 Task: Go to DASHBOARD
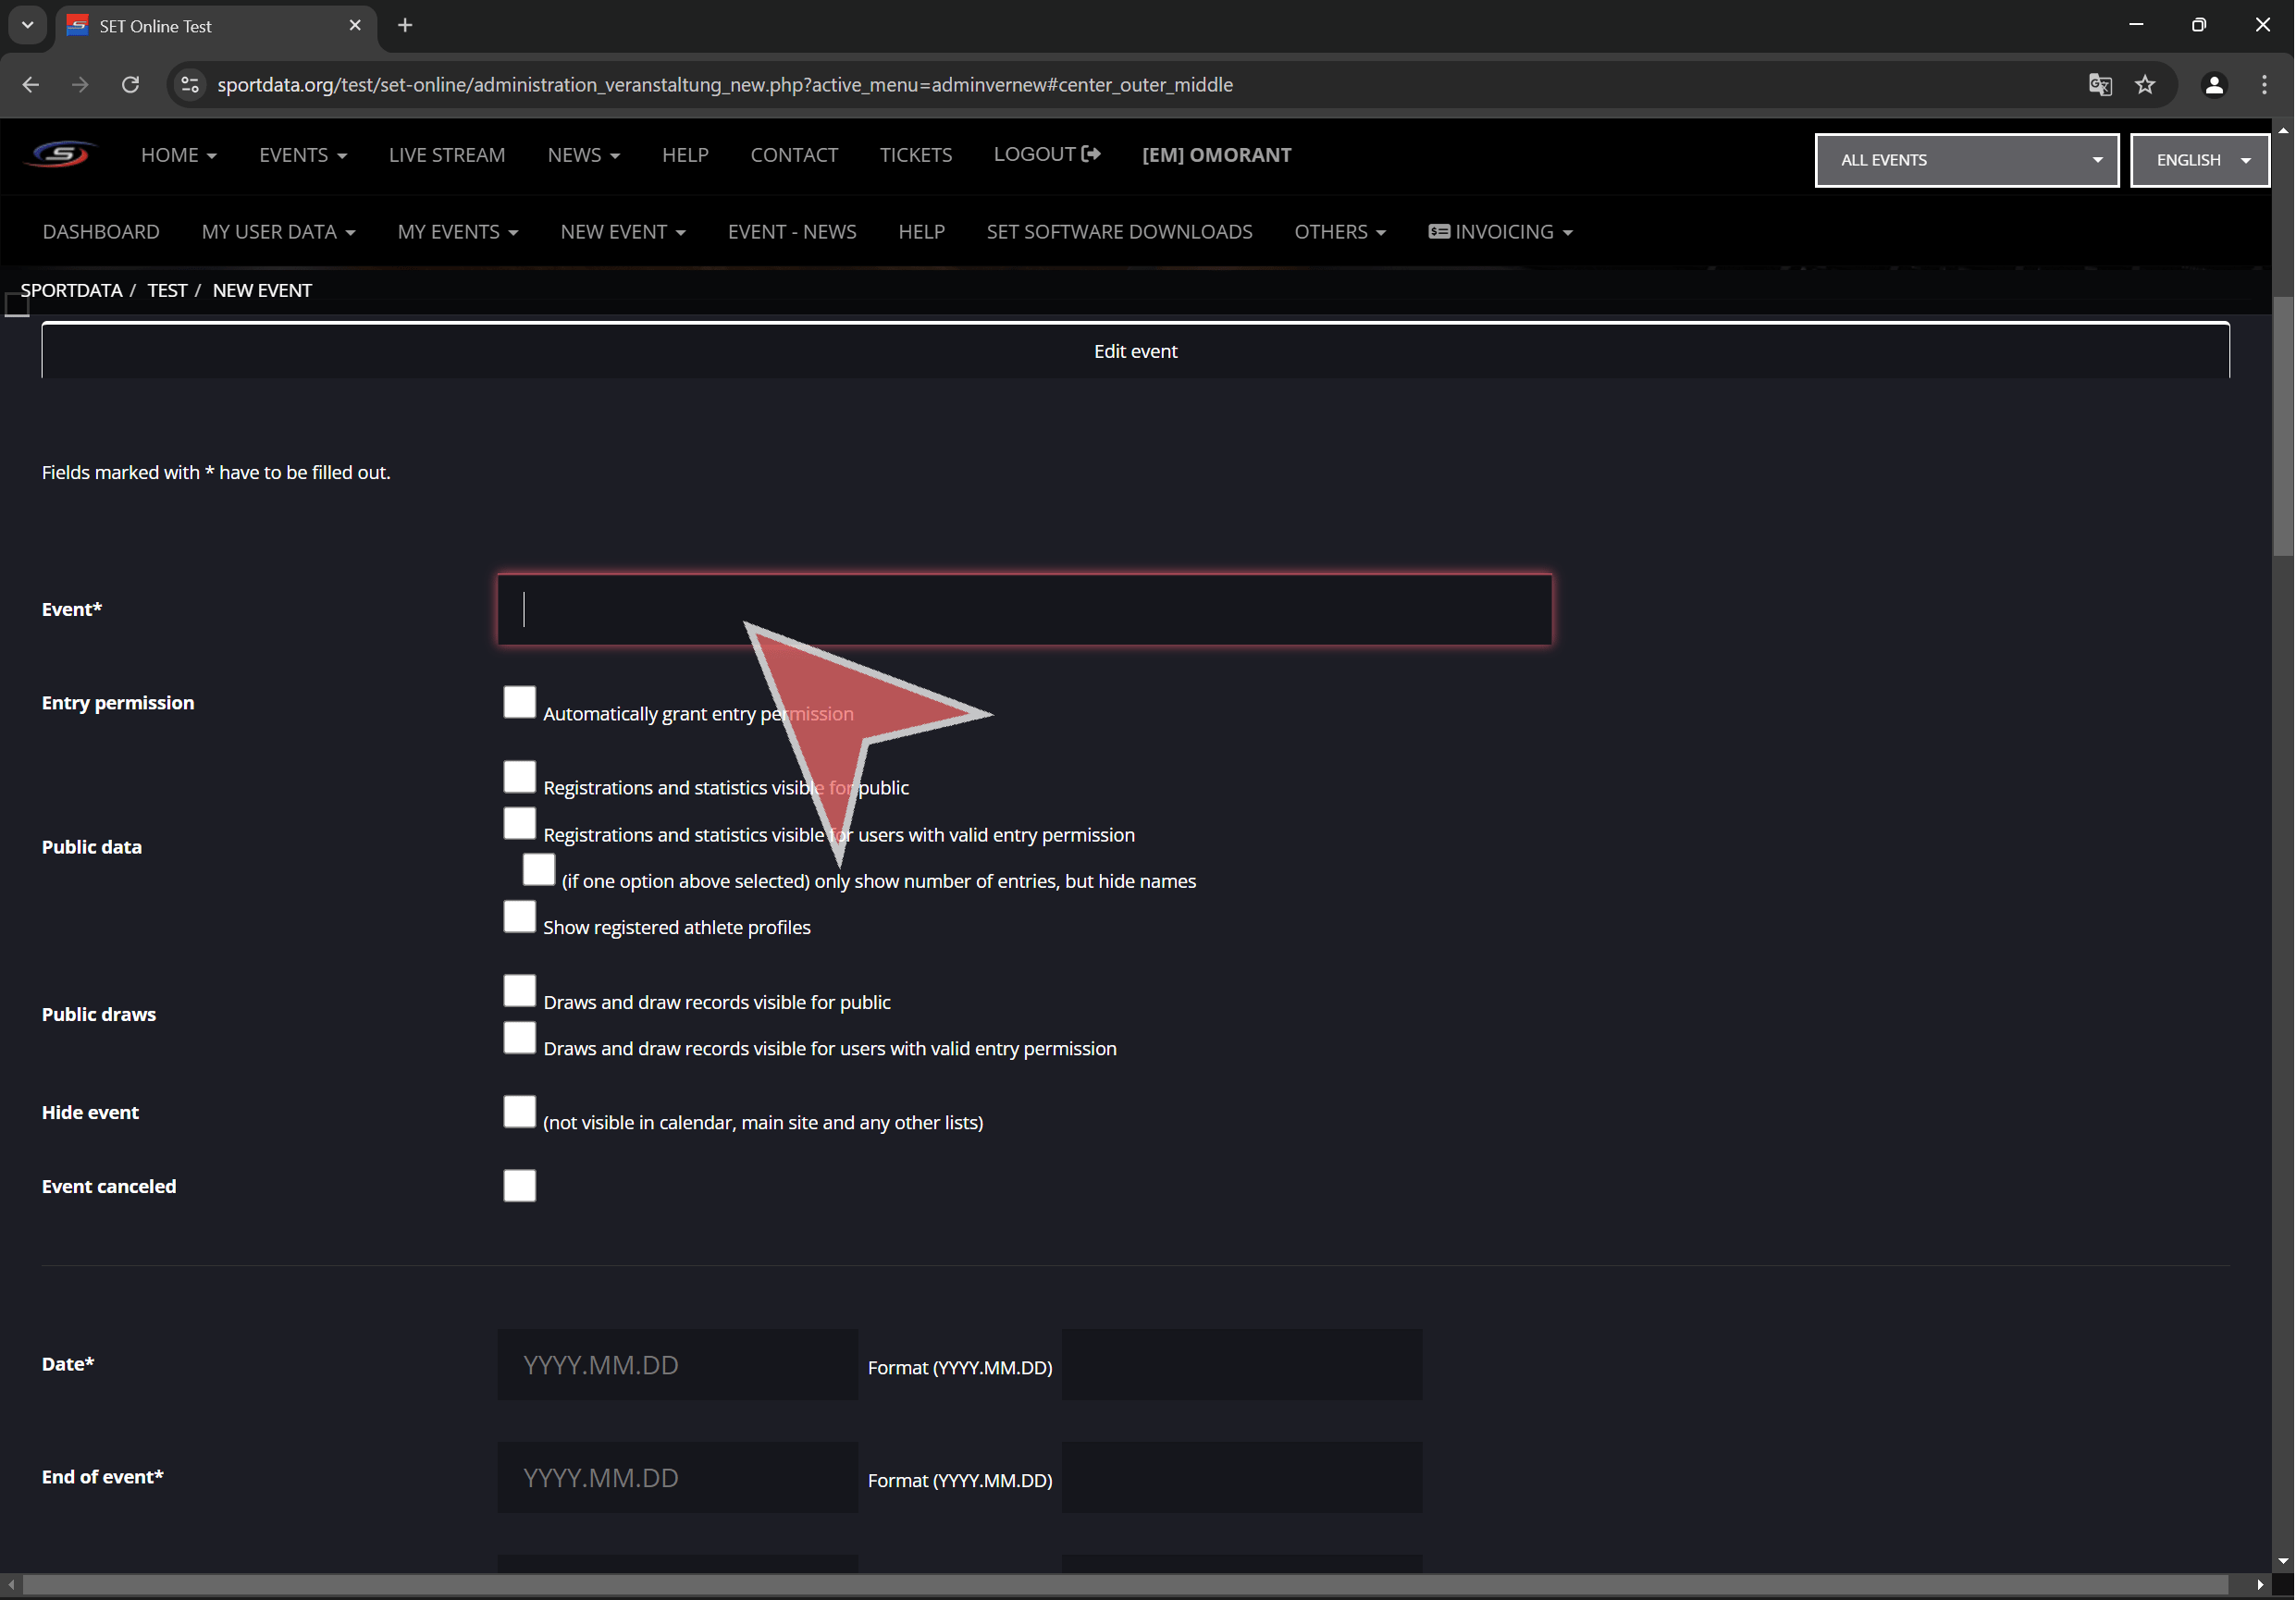101,232
